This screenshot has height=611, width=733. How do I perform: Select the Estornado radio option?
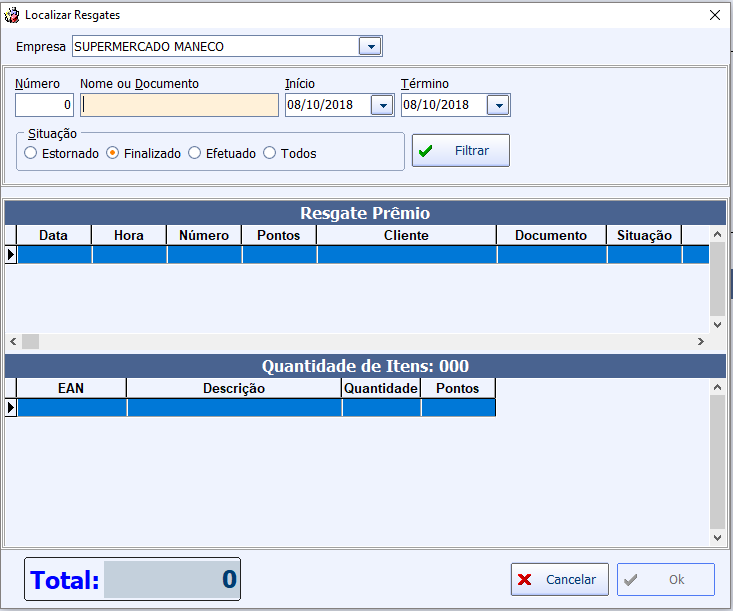coord(31,153)
